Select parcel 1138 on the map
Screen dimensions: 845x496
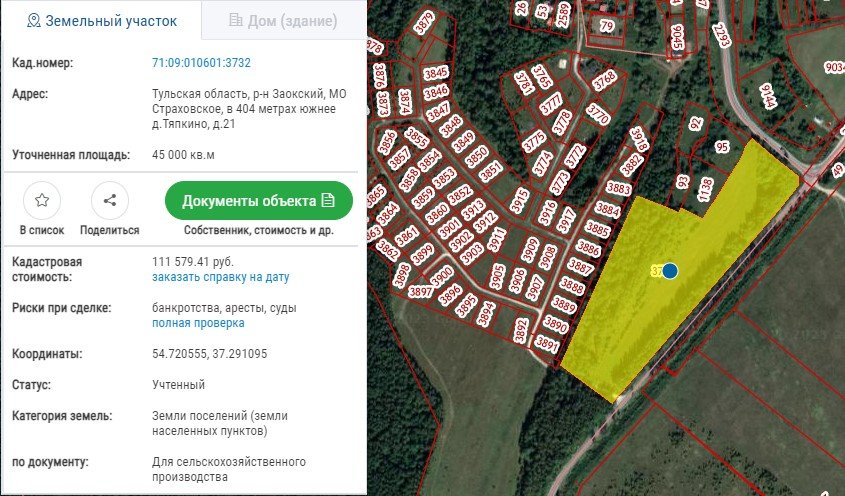tap(705, 190)
